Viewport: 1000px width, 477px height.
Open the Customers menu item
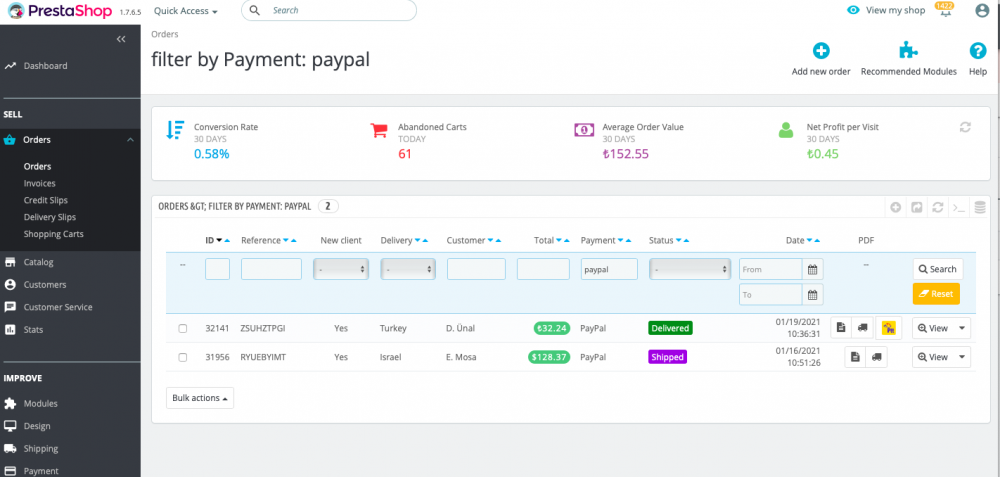click(45, 285)
